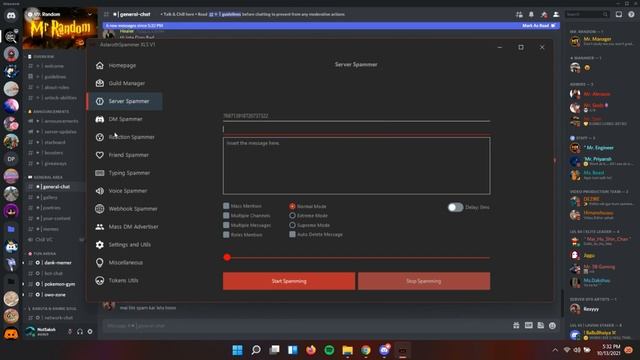640x360 pixels.
Task: Collapse the ANNOUNCEMENTS channel category
Action: tap(51, 111)
